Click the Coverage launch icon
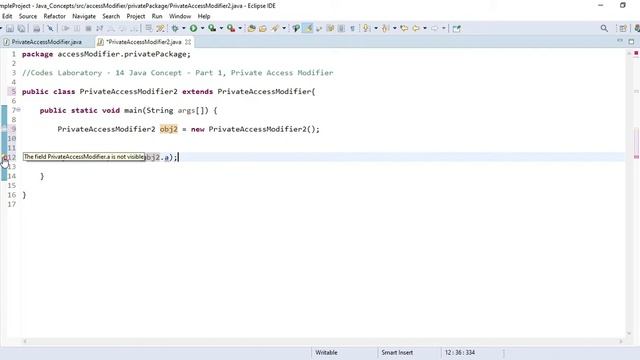The width and height of the screenshot is (640, 360). [x=212, y=29]
